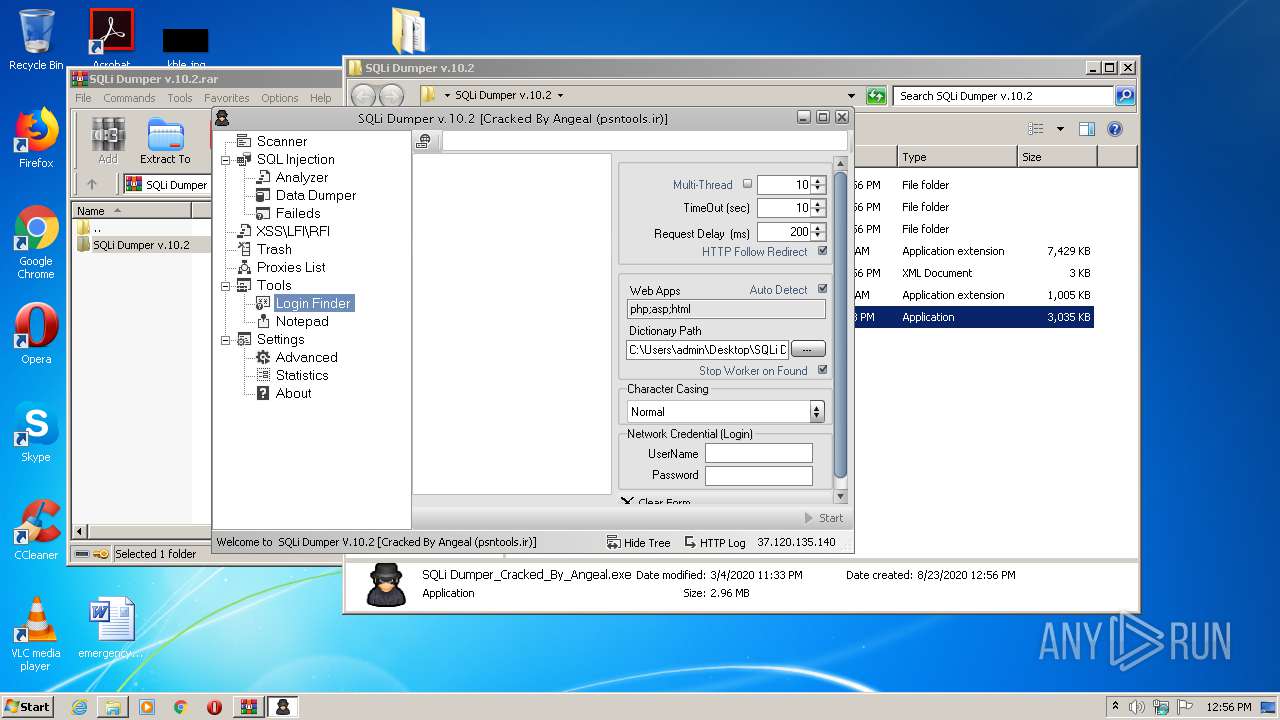
Task: Collapse the Tools tree node
Action: tap(226, 285)
